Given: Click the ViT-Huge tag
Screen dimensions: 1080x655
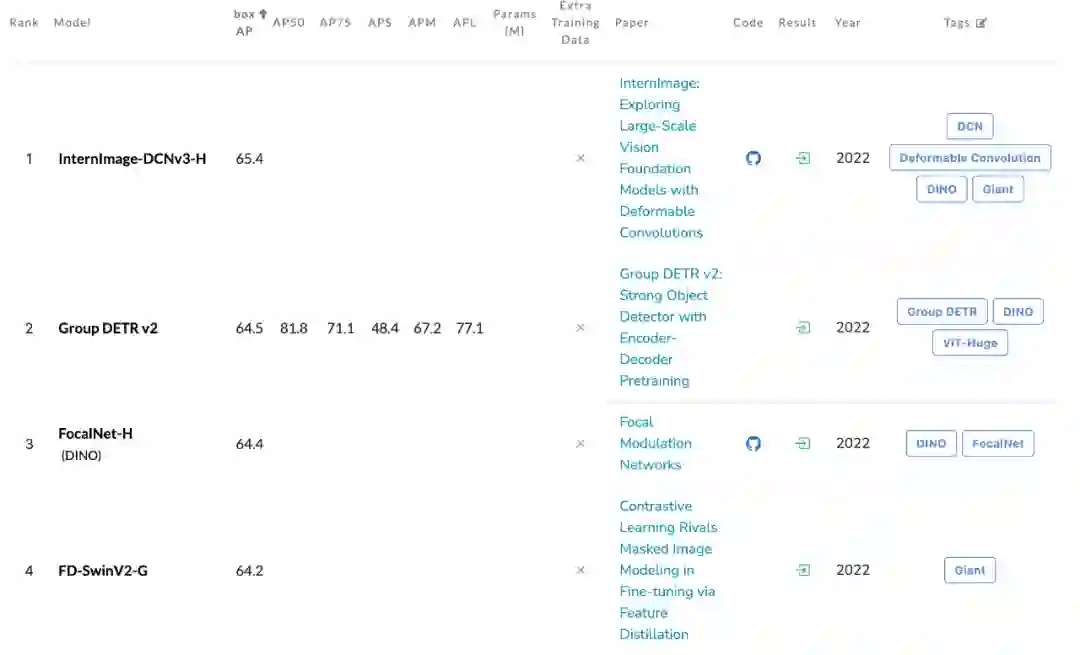Looking at the screenshot, I should pos(969,343).
